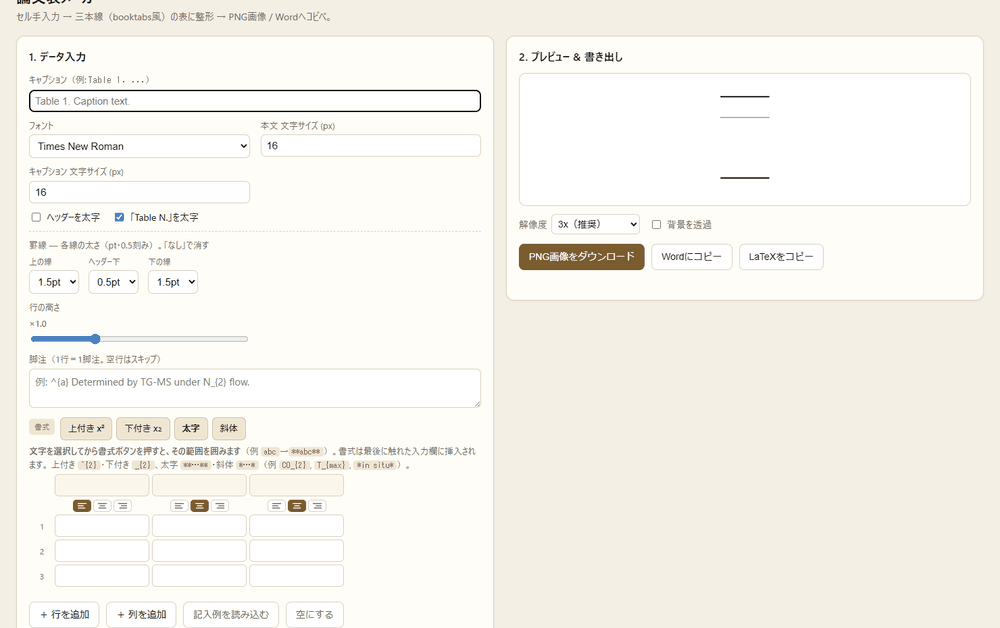This screenshot has width=1000, height=628.
Task: Focus first column header cell
Action: click(102, 485)
